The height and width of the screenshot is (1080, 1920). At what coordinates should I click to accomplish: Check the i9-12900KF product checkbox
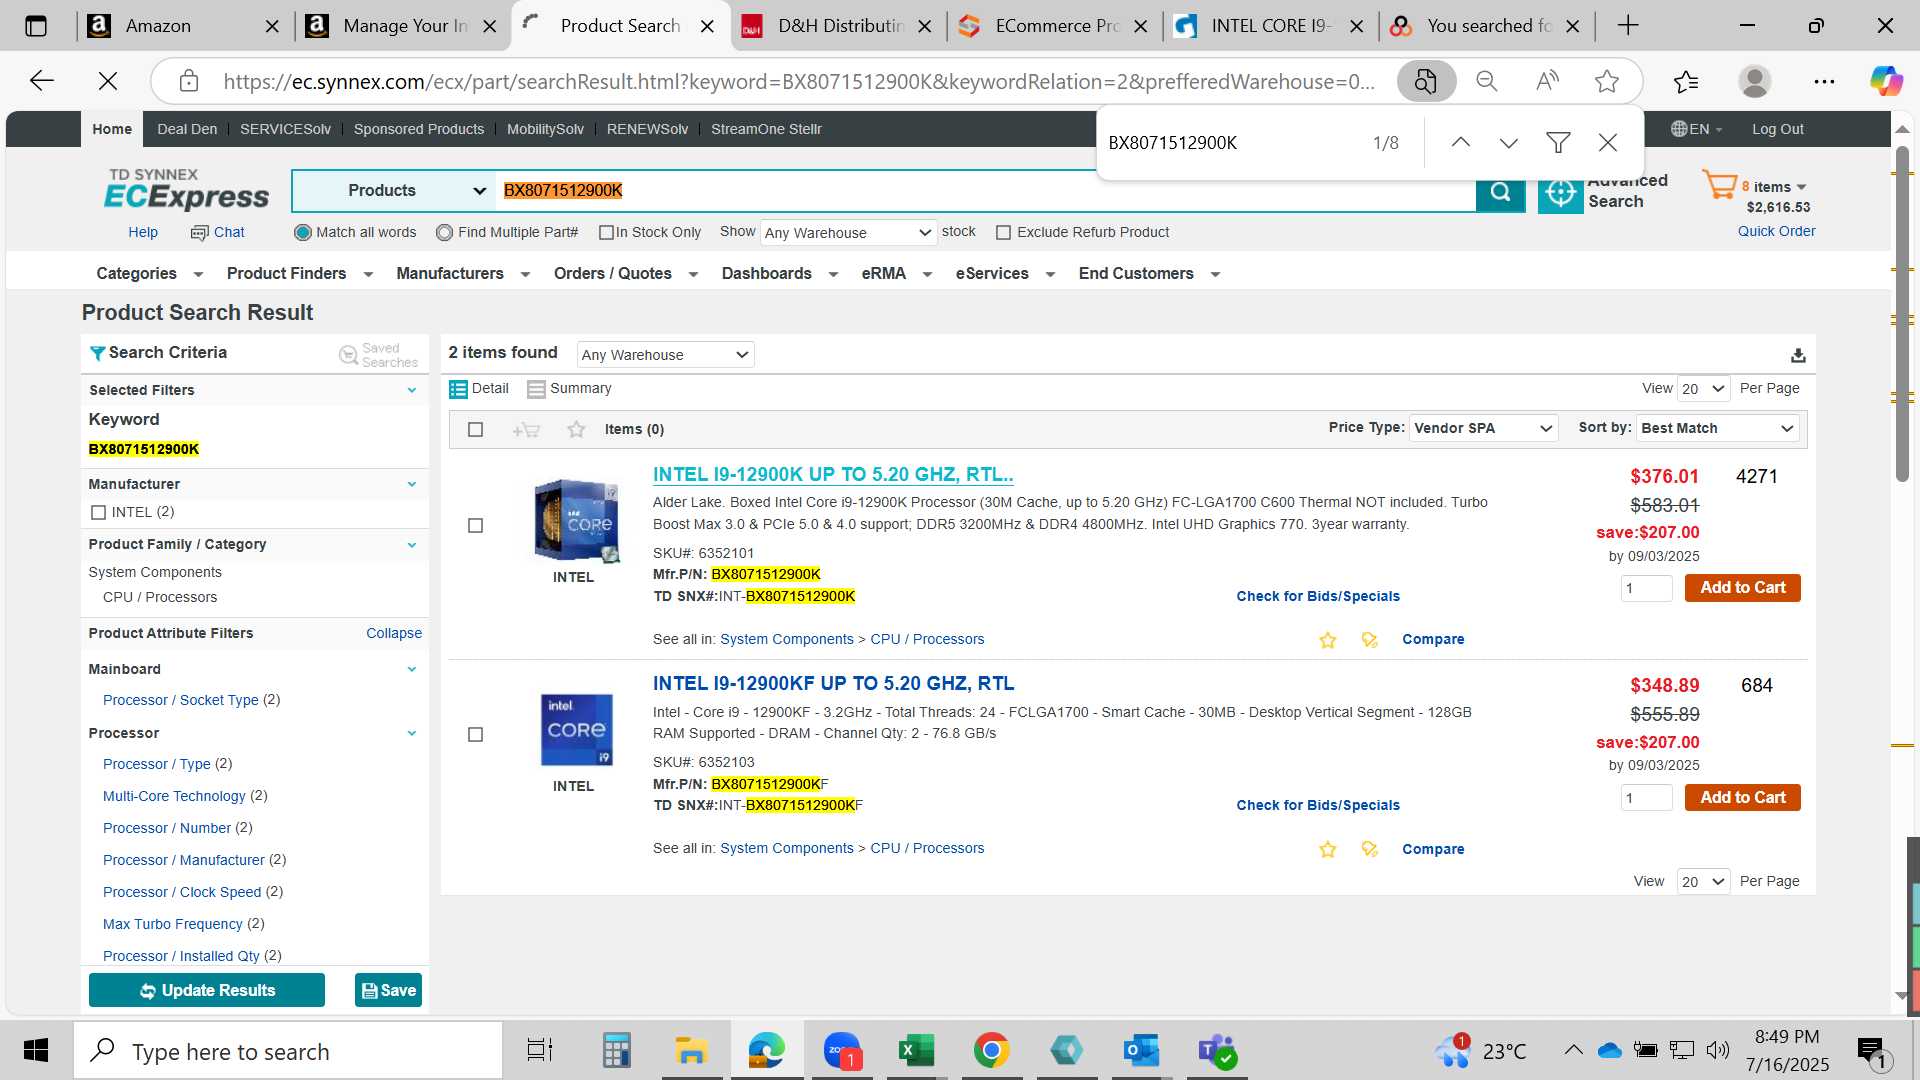[x=476, y=735]
